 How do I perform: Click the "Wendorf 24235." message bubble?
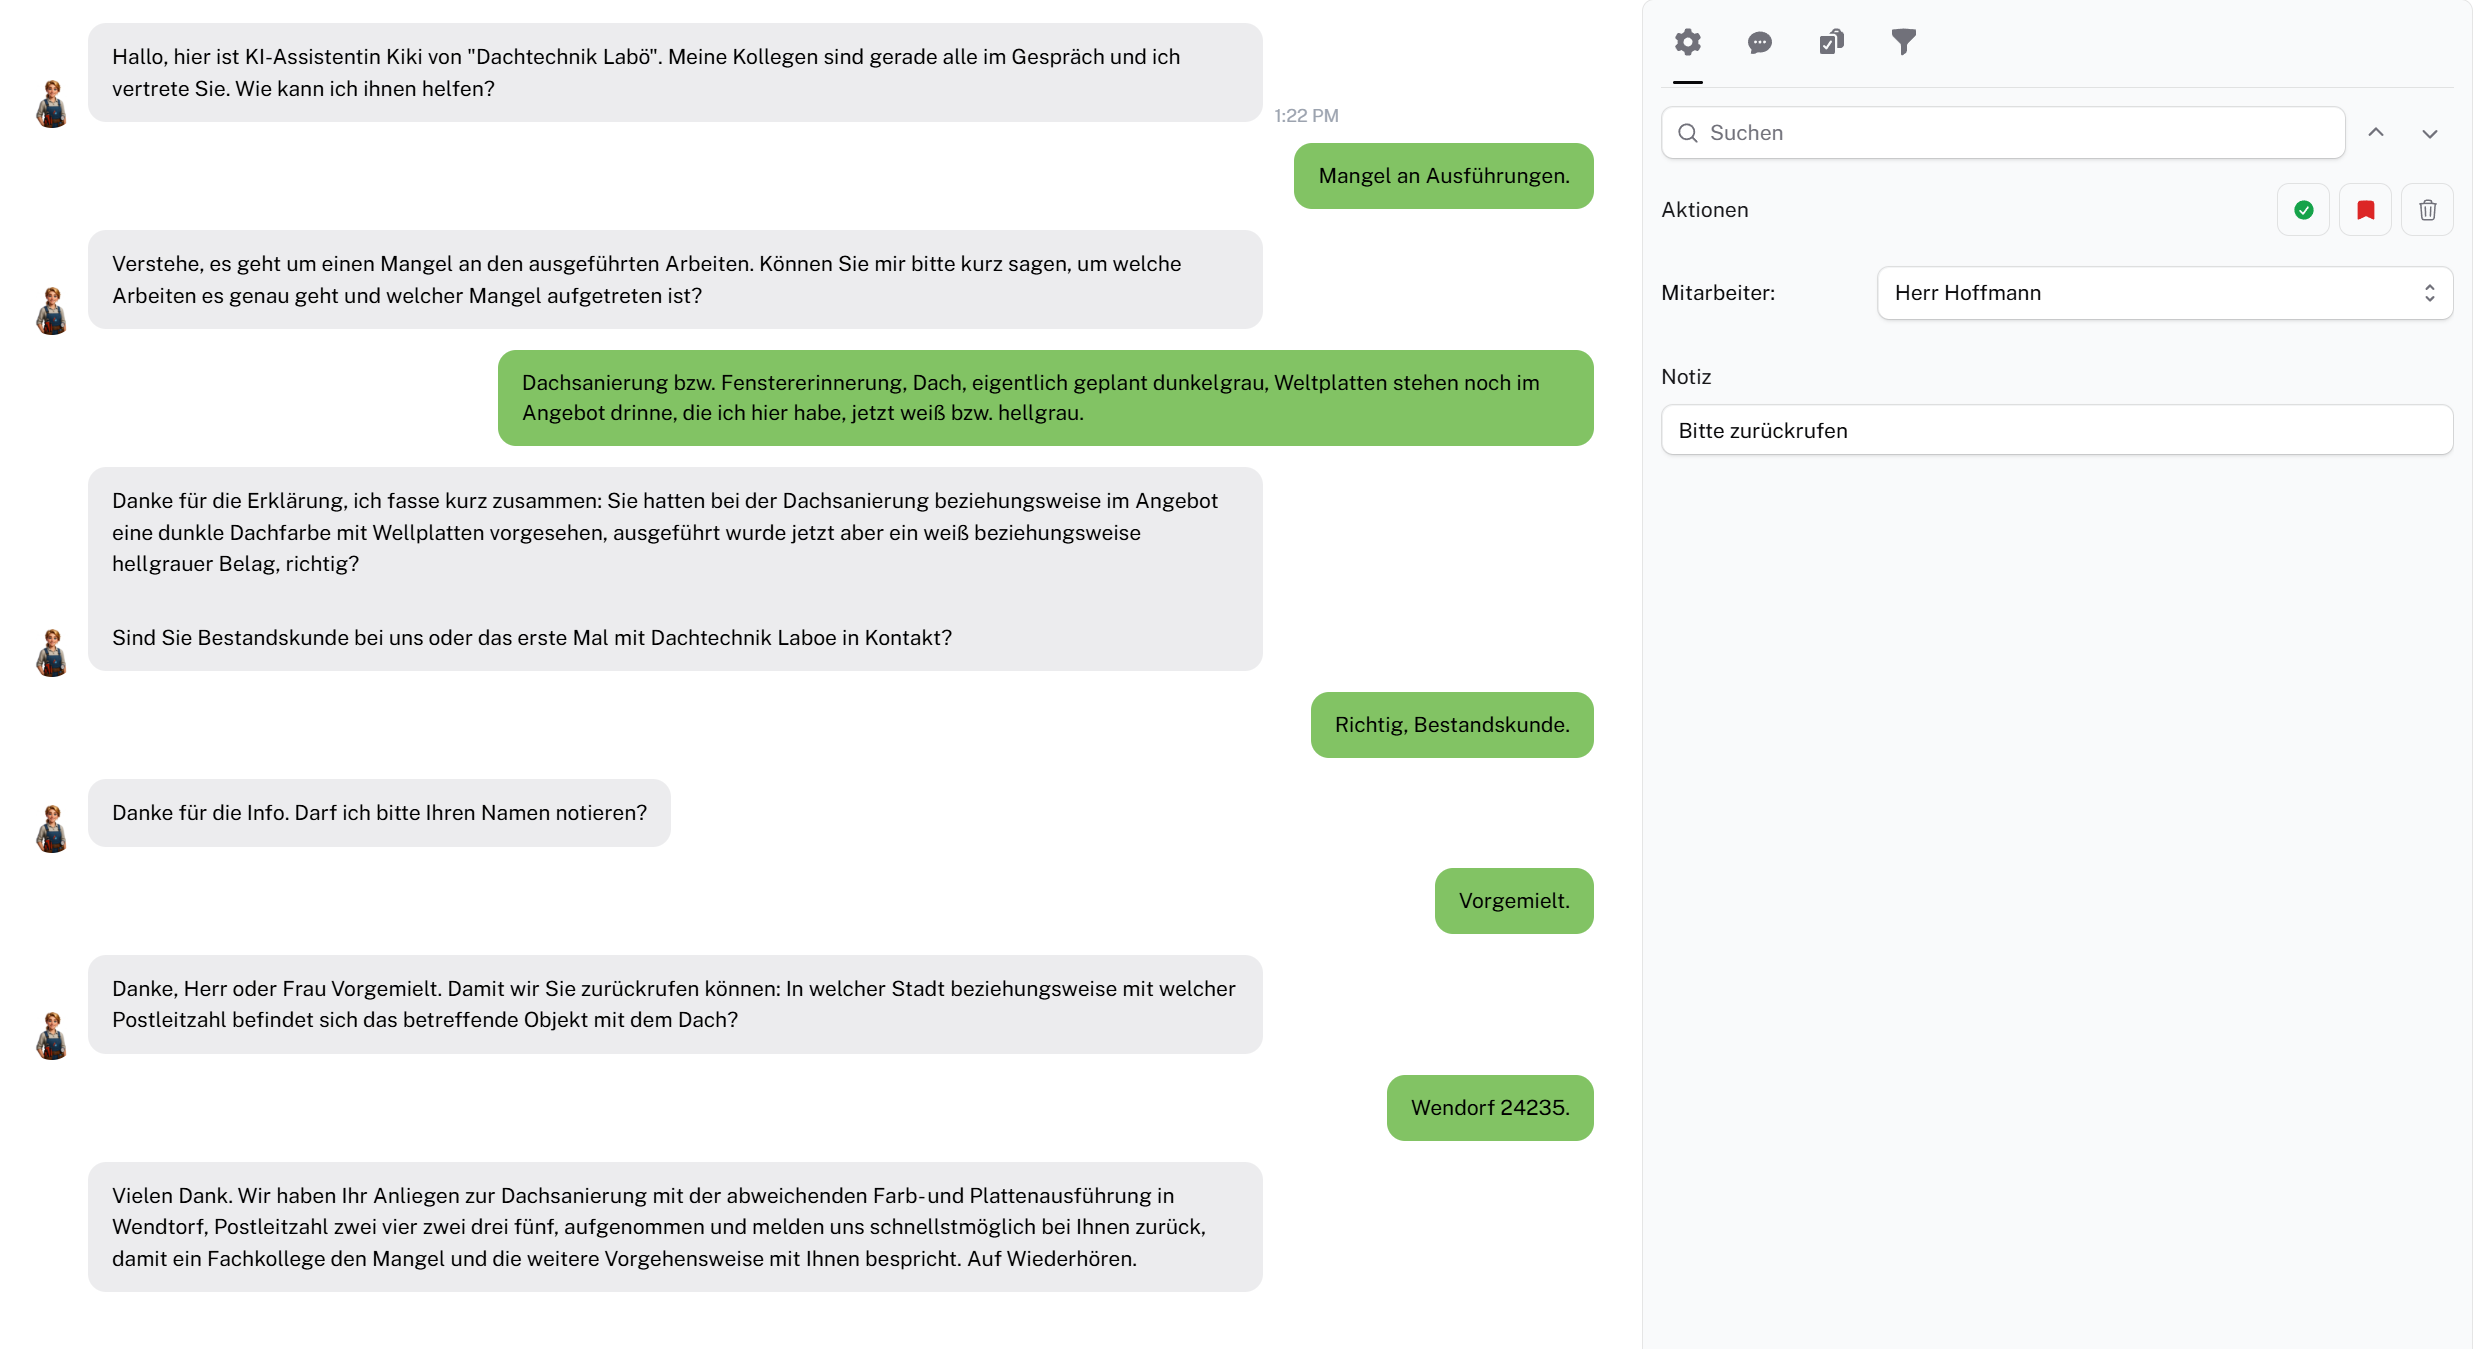coord(1489,1108)
